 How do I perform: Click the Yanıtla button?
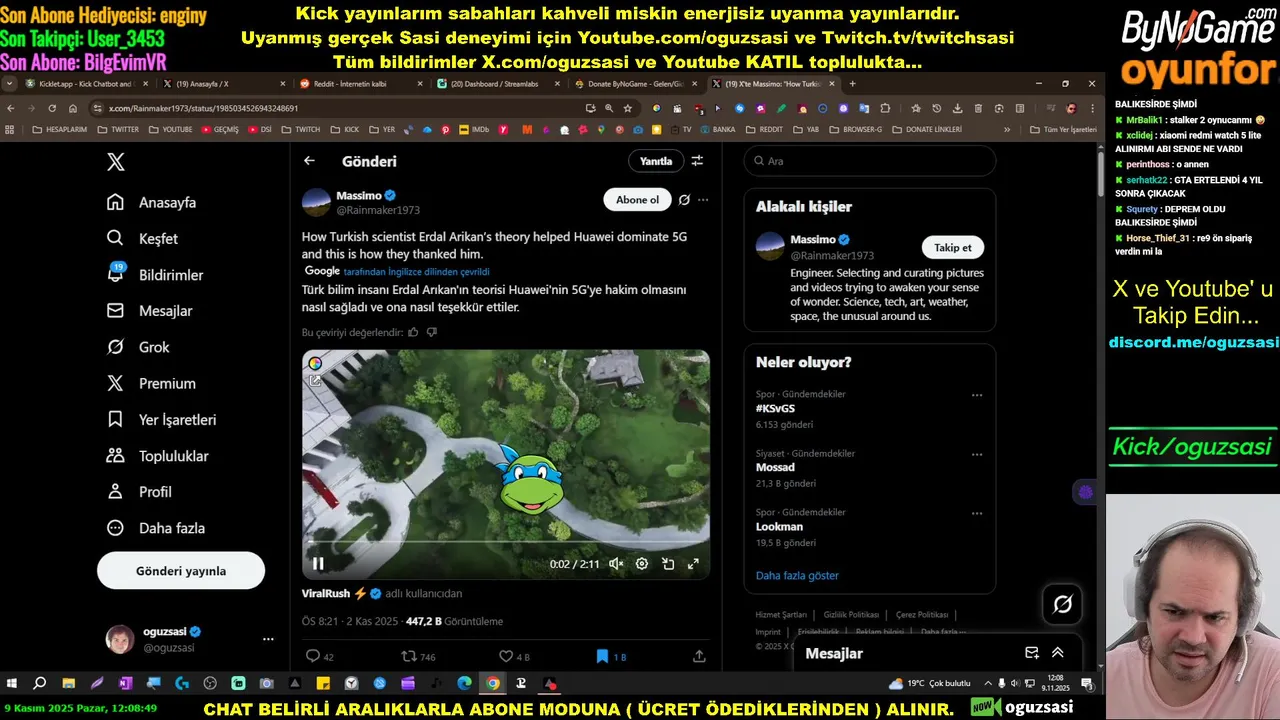tap(656, 161)
